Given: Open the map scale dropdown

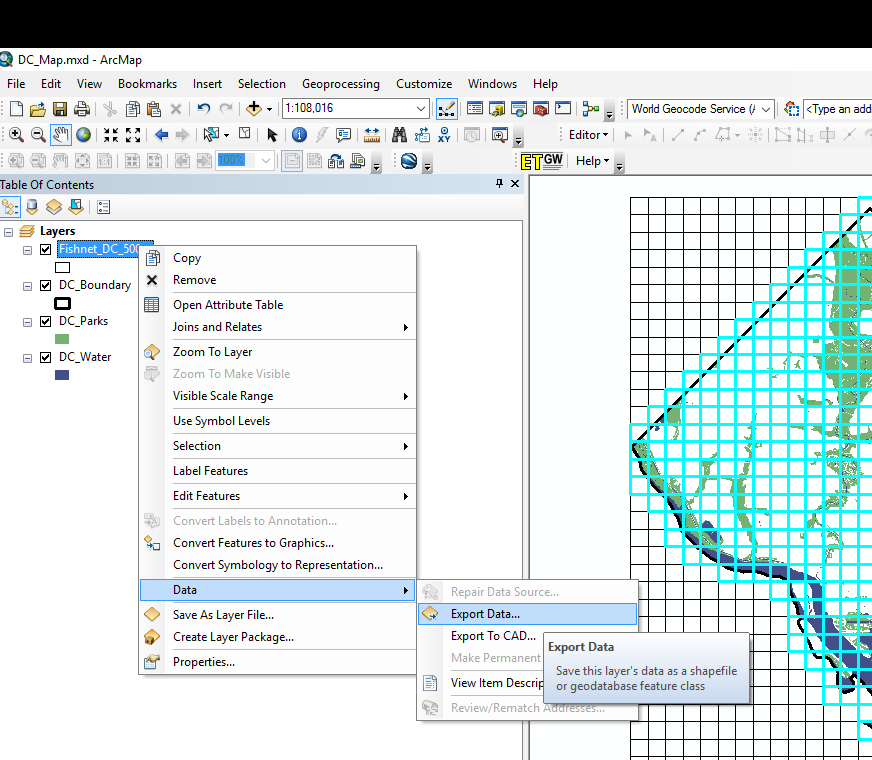Looking at the screenshot, I should click(421, 109).
